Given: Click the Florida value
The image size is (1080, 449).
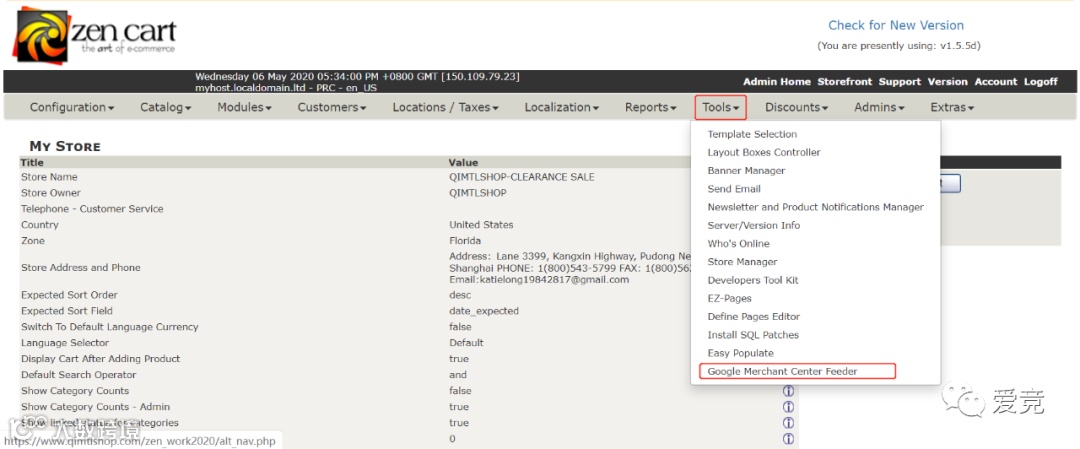Looking at the screenshot, I should tap(465, 240).
